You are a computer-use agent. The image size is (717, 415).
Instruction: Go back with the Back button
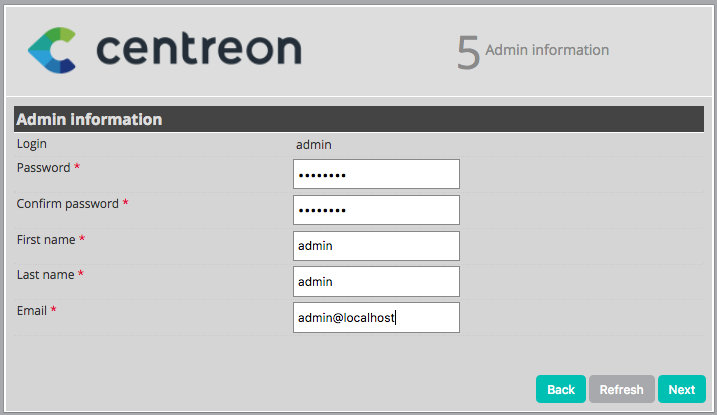click(561, 389)
